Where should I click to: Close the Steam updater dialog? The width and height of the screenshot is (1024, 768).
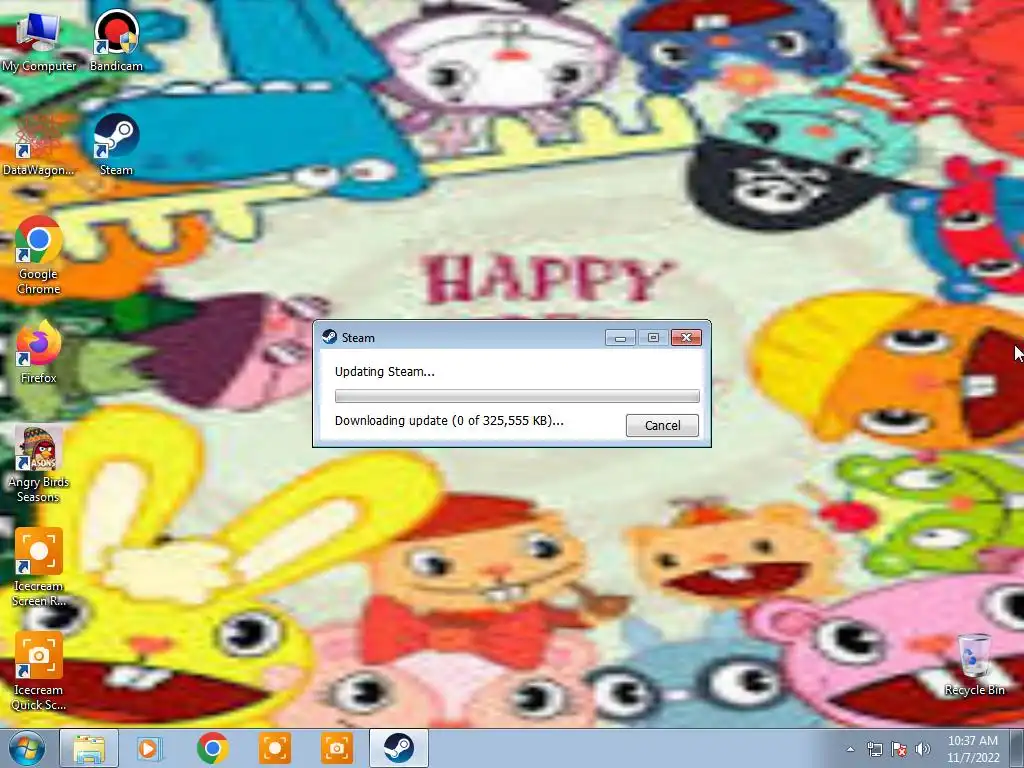click(x=686, y=338)
